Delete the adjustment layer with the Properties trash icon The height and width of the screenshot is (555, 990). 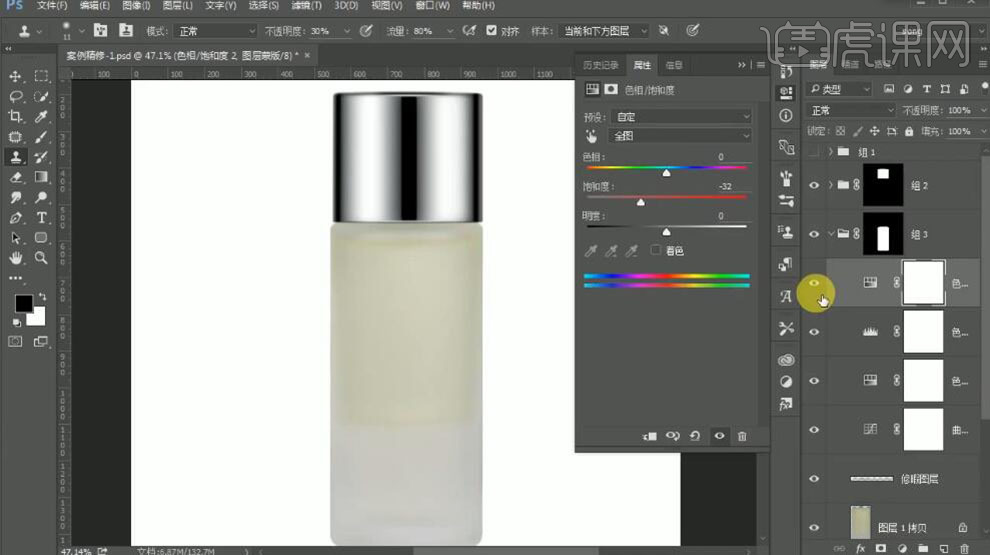[x=742, y=436]
